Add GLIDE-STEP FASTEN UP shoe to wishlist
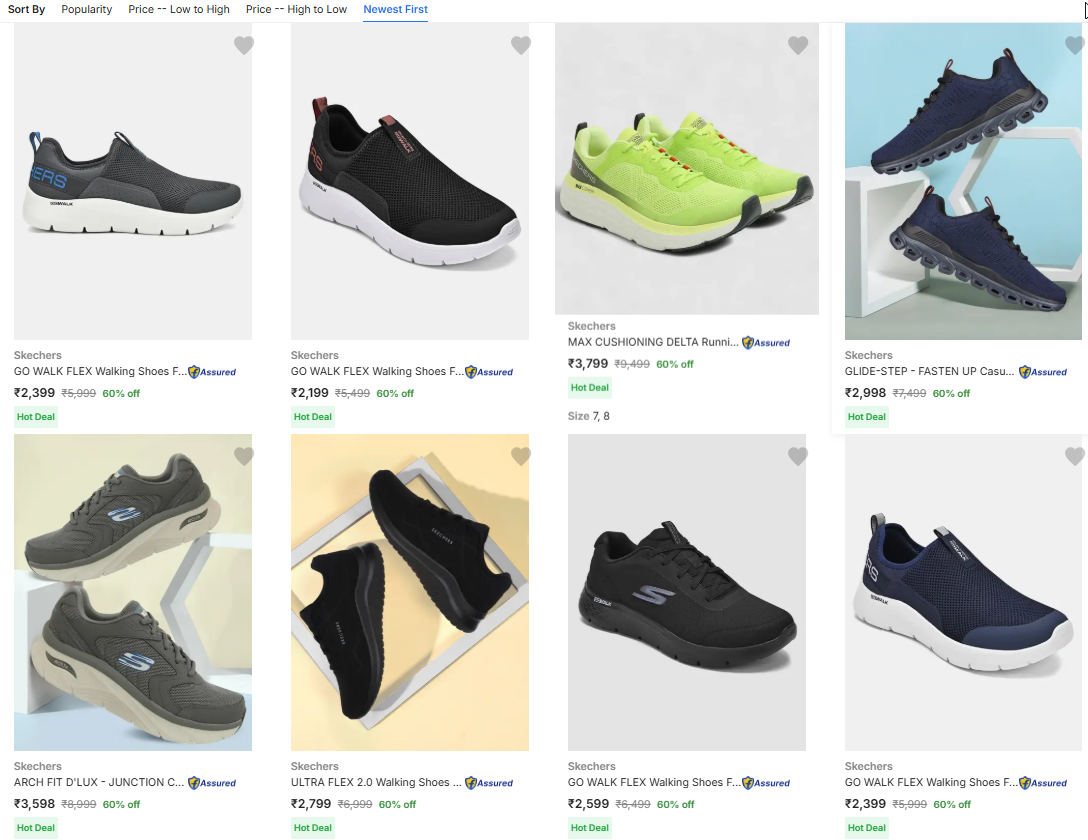This screenshot has height=840, width=1088. click(x=1075, y=45)
